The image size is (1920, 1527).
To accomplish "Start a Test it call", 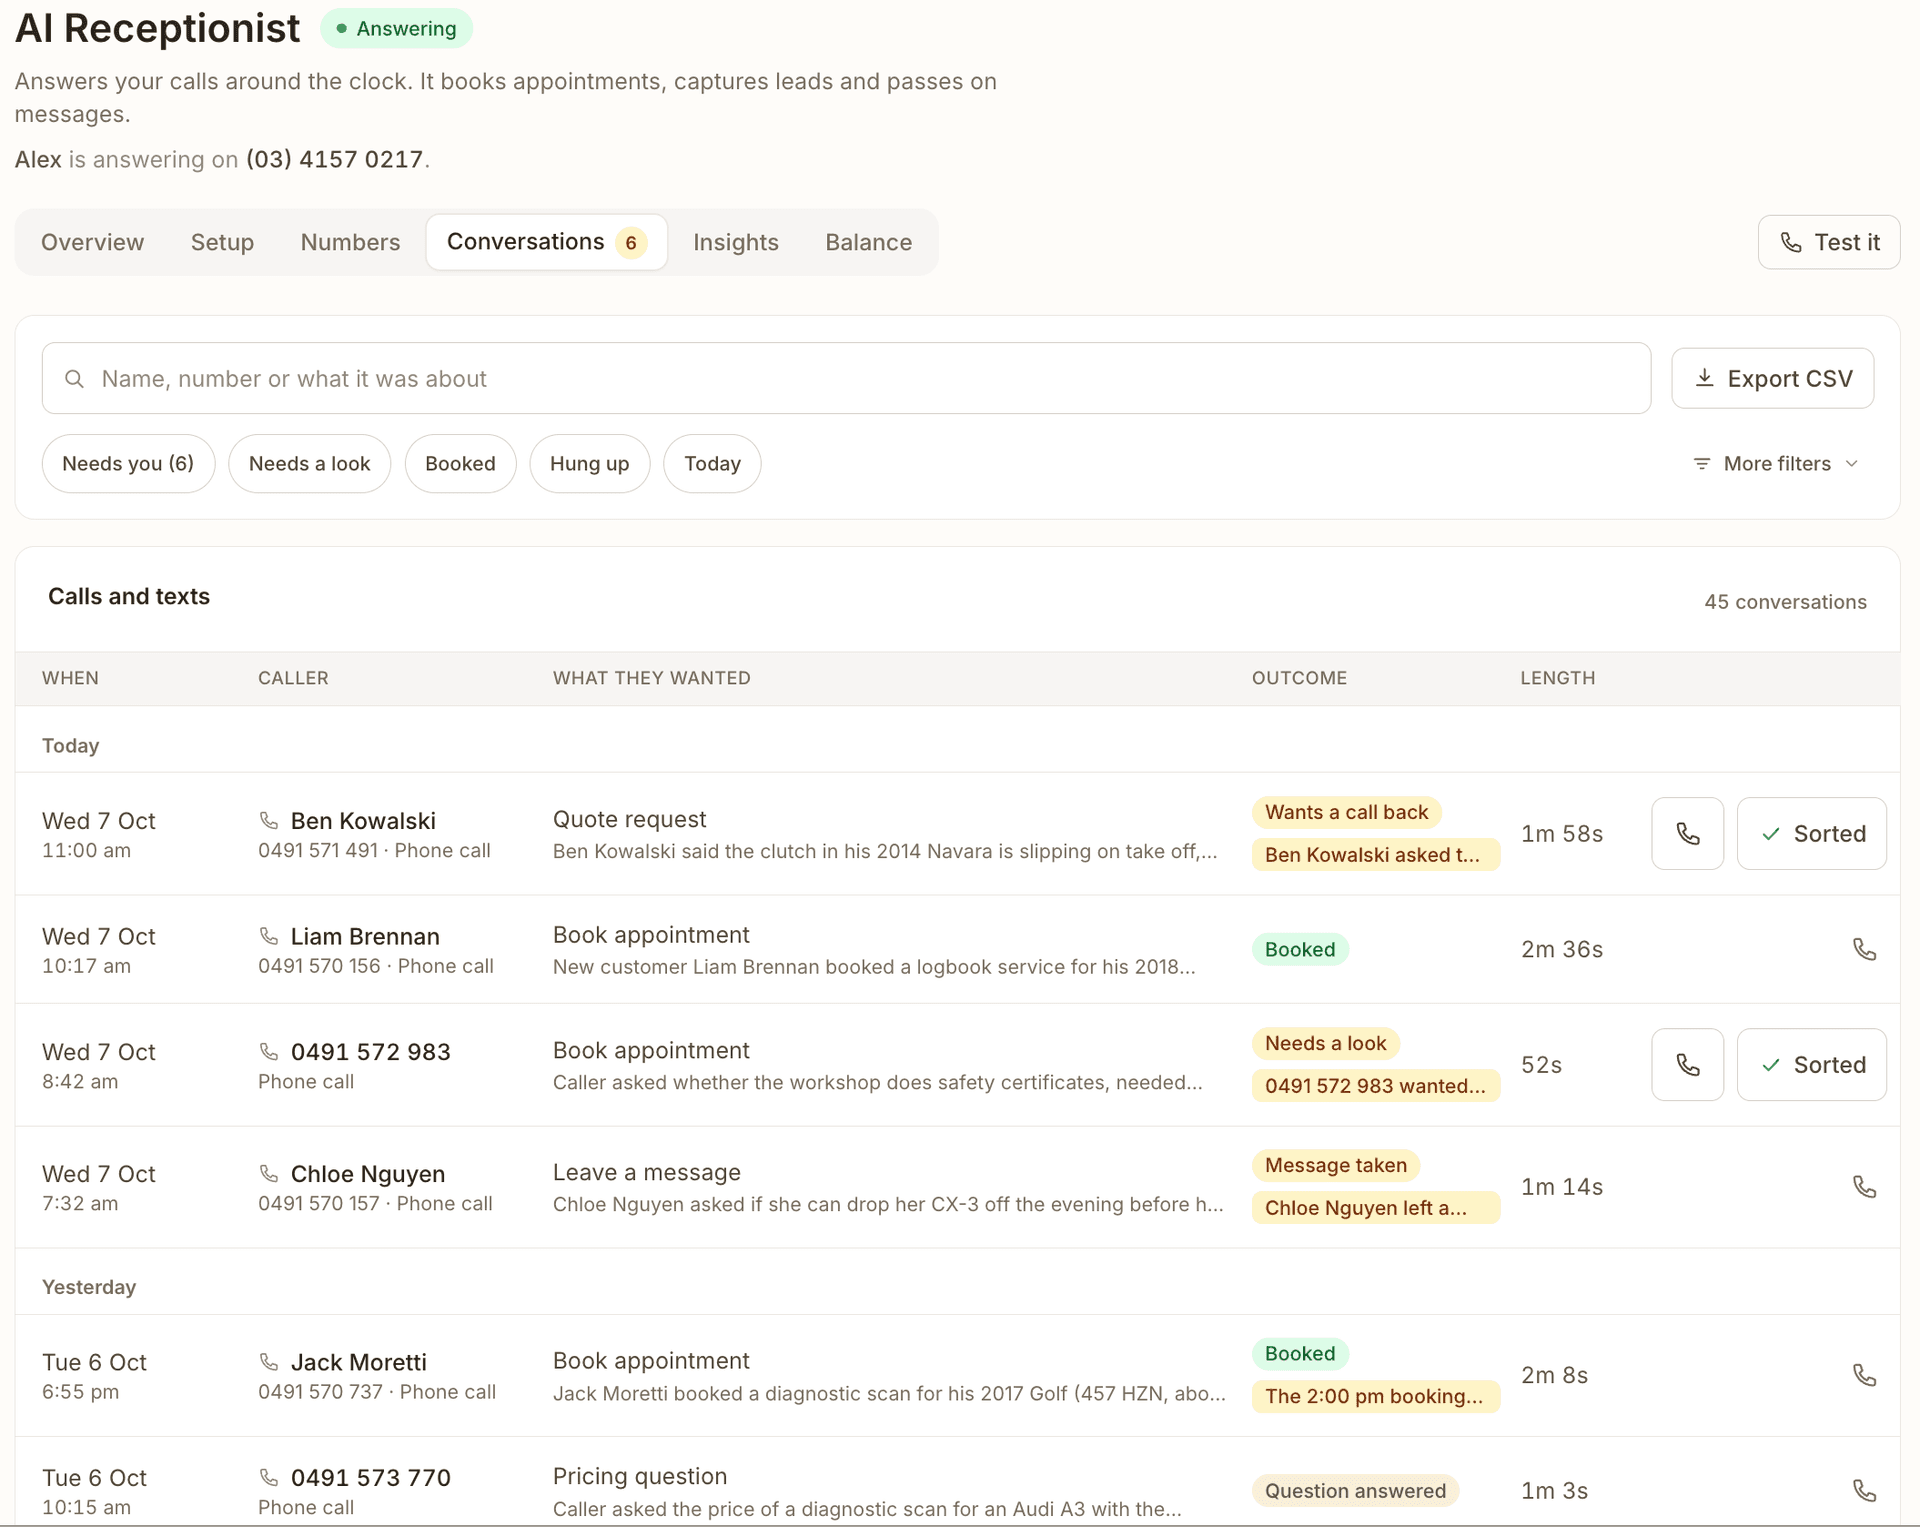I will [x=1828, y=242].
